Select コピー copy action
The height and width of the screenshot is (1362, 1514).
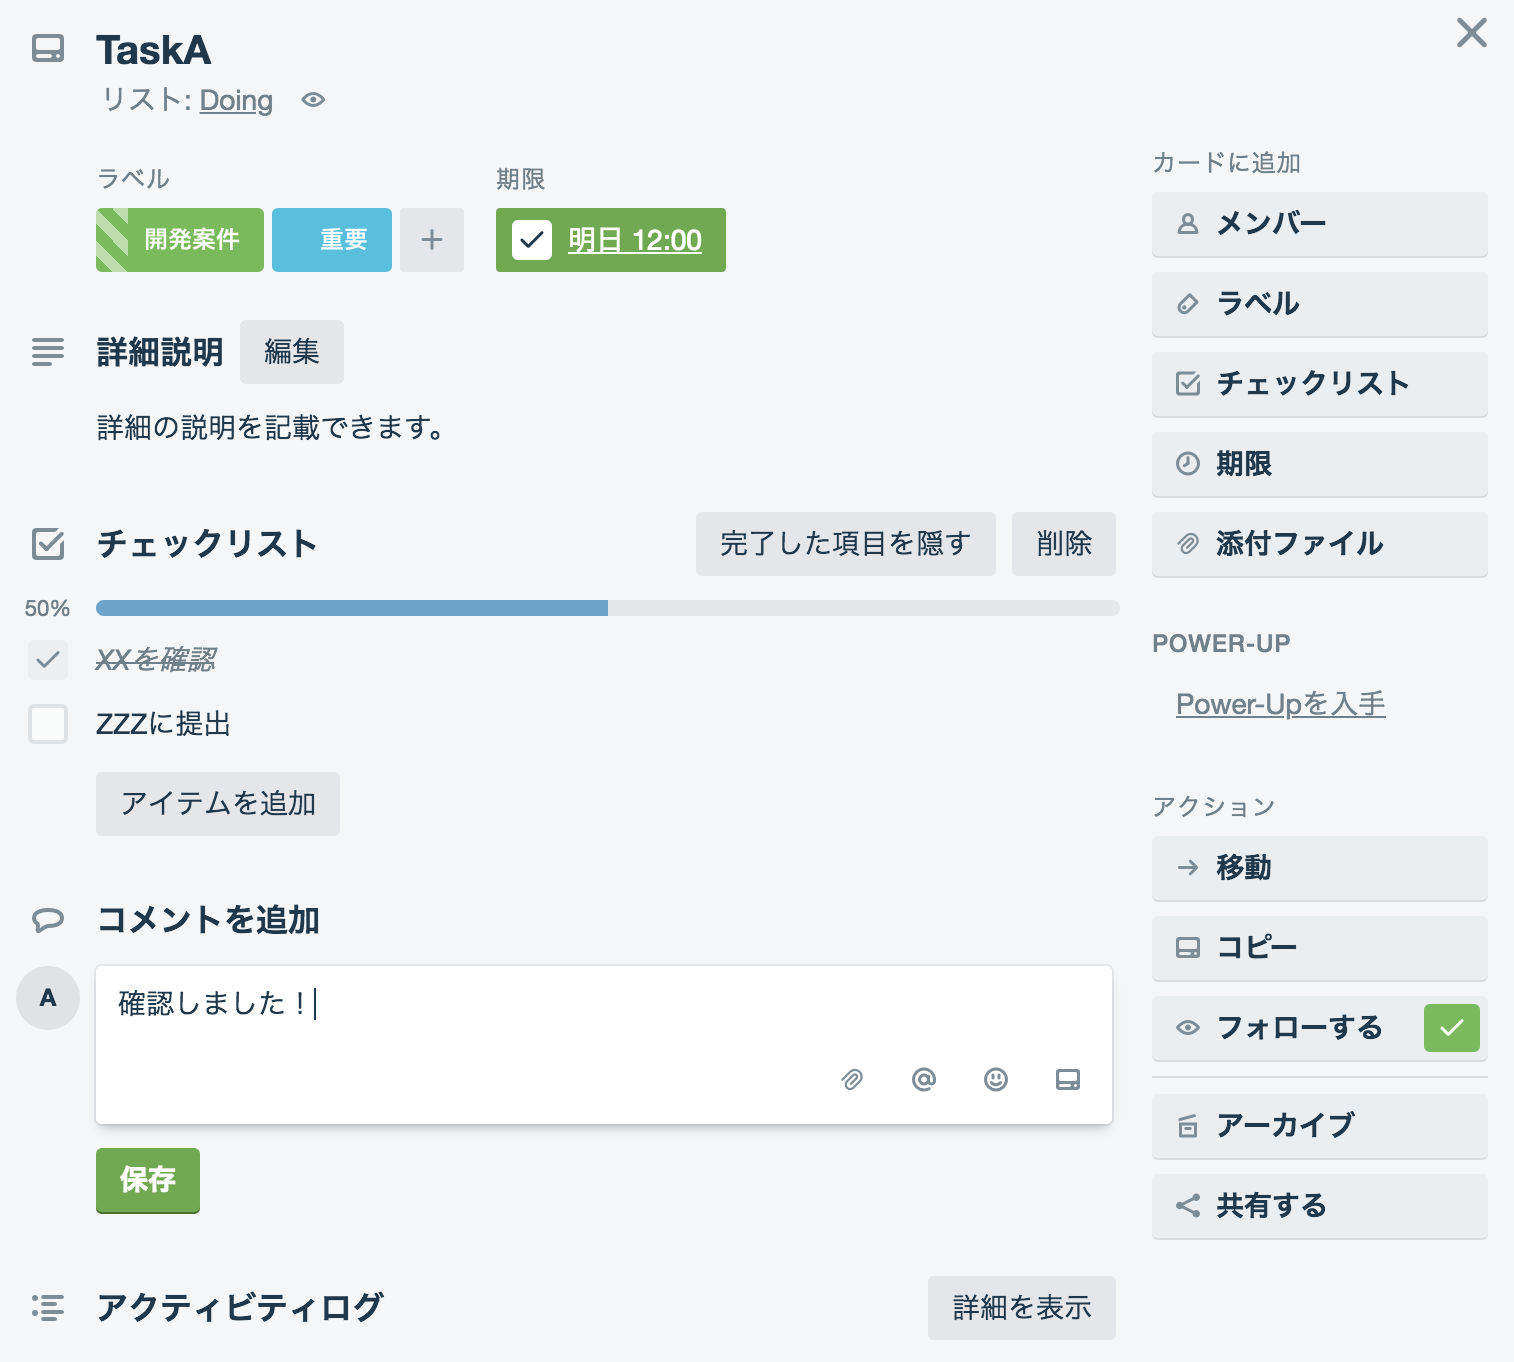click(1319, 948)
